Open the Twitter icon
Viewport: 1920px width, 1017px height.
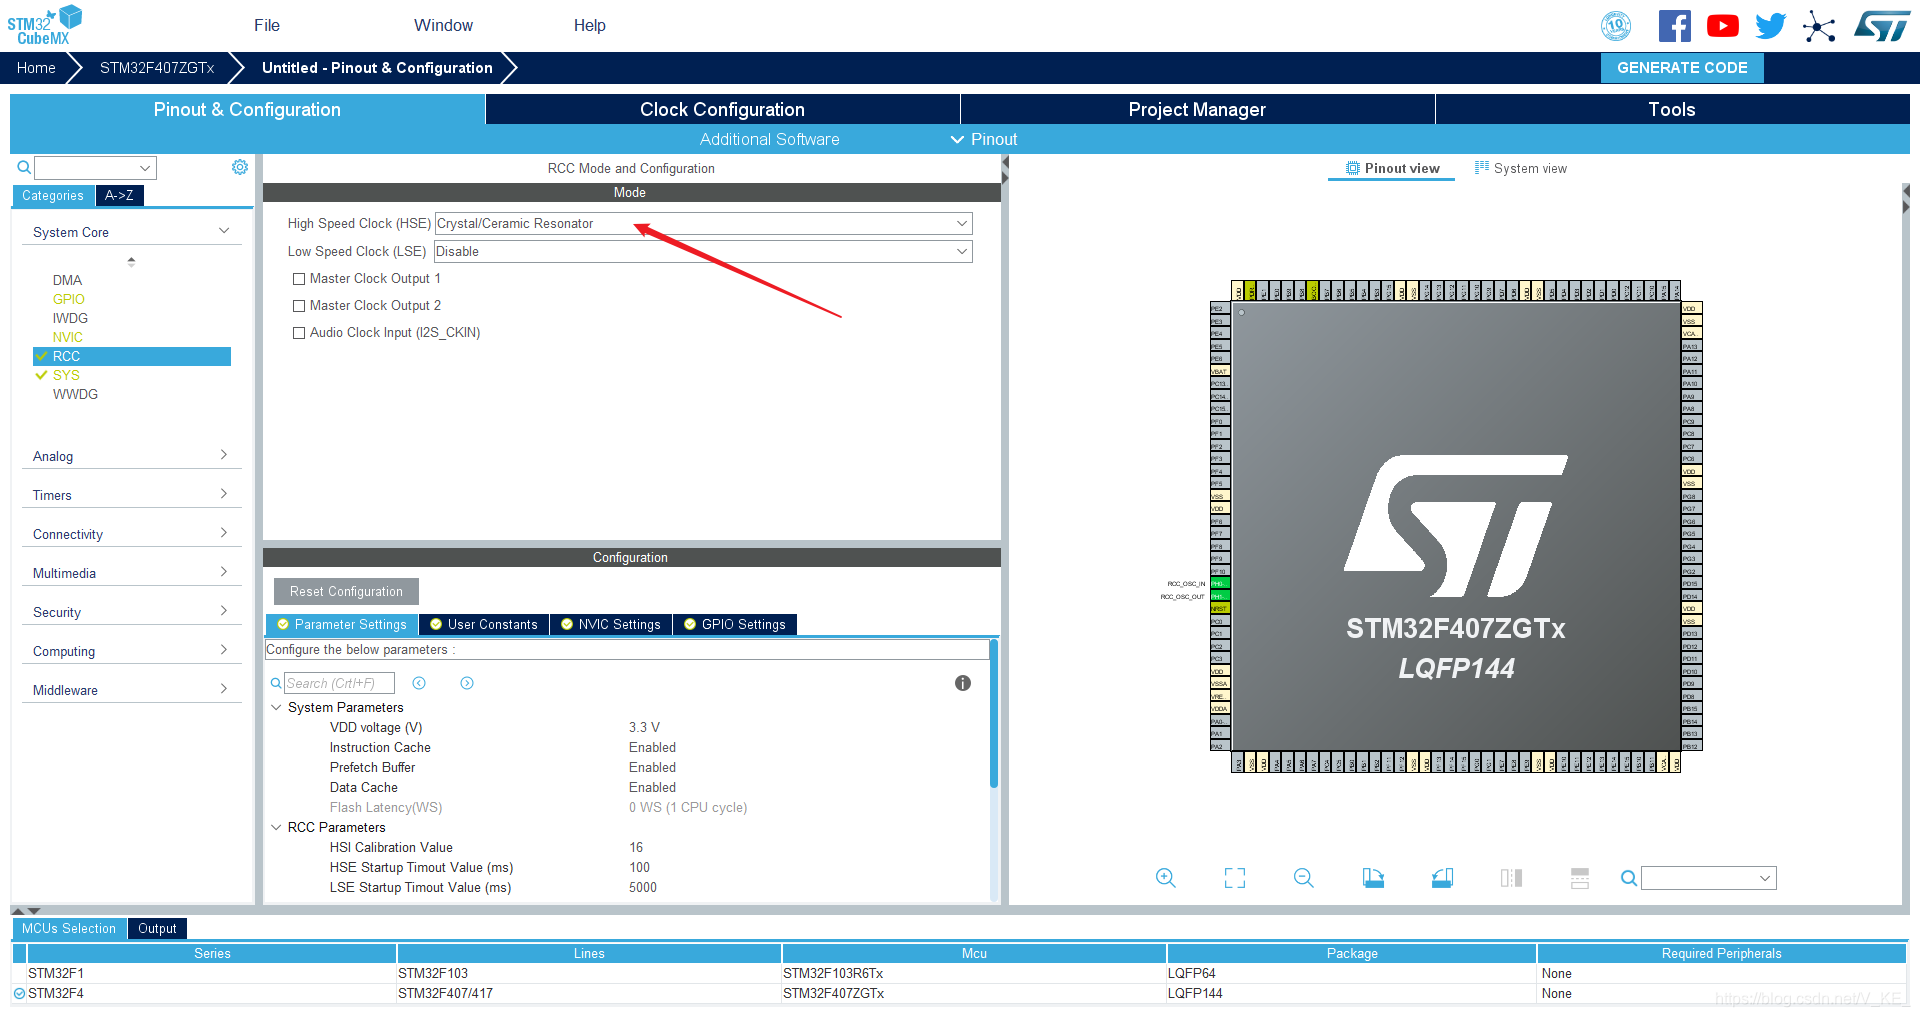pos(1771,26)
